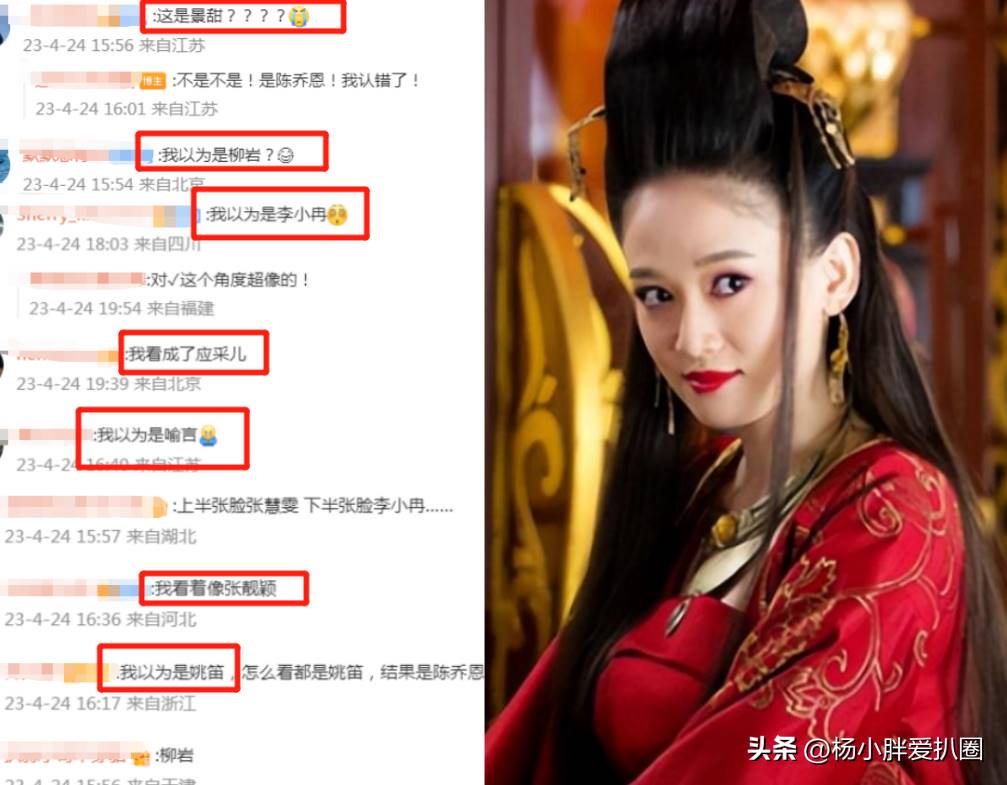The image size is (1007, 785).
Task: Select the comment 我看成了应采儿
Action: point(186,354)
